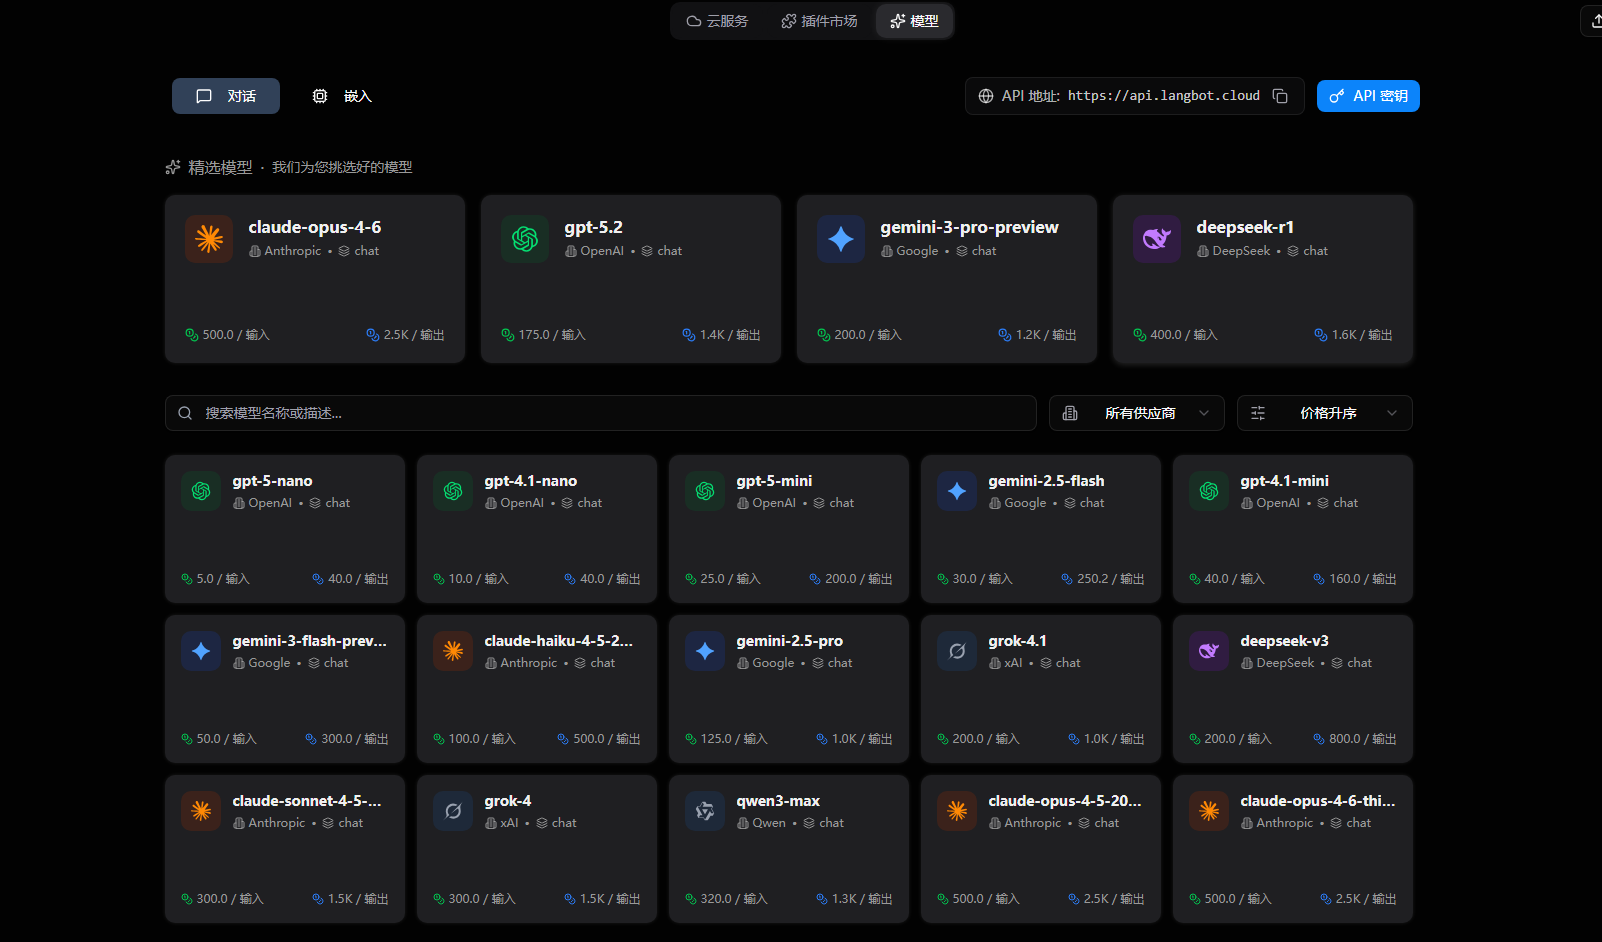Select the 模型 tab

914,21
